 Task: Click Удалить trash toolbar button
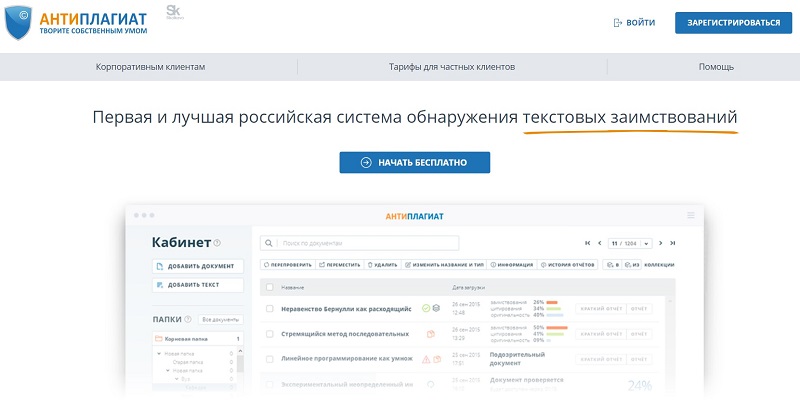(382, 265)
